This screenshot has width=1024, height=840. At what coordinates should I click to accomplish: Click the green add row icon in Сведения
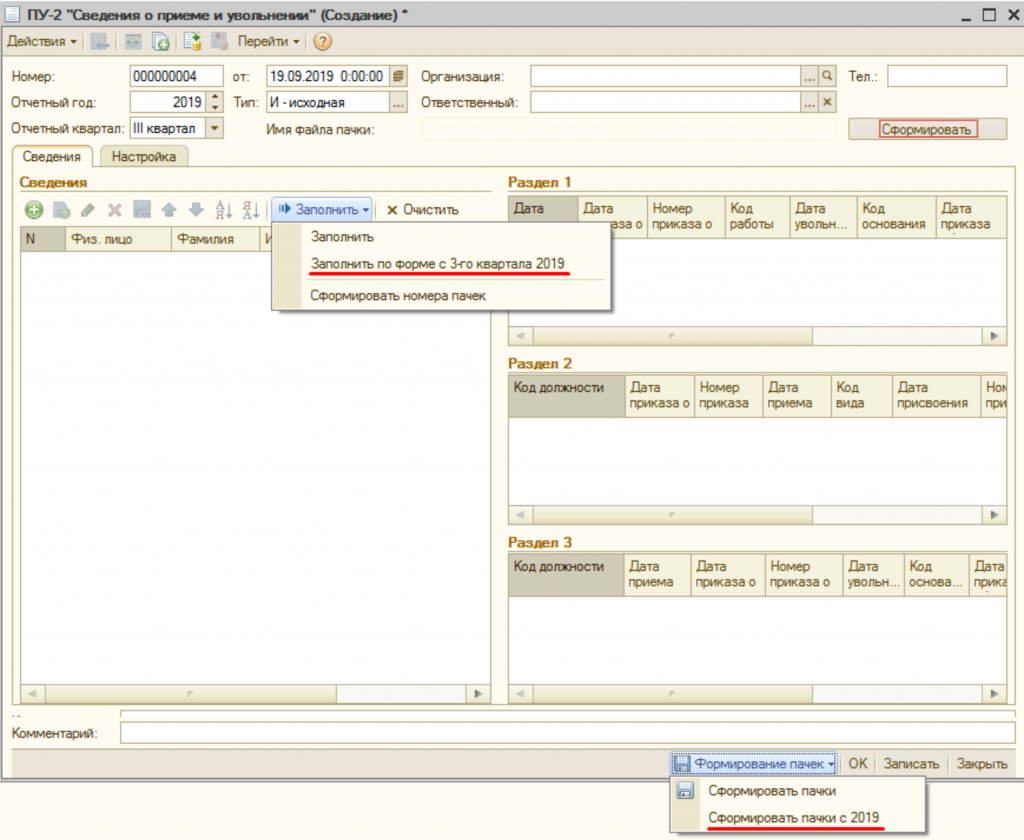[34, 210]
